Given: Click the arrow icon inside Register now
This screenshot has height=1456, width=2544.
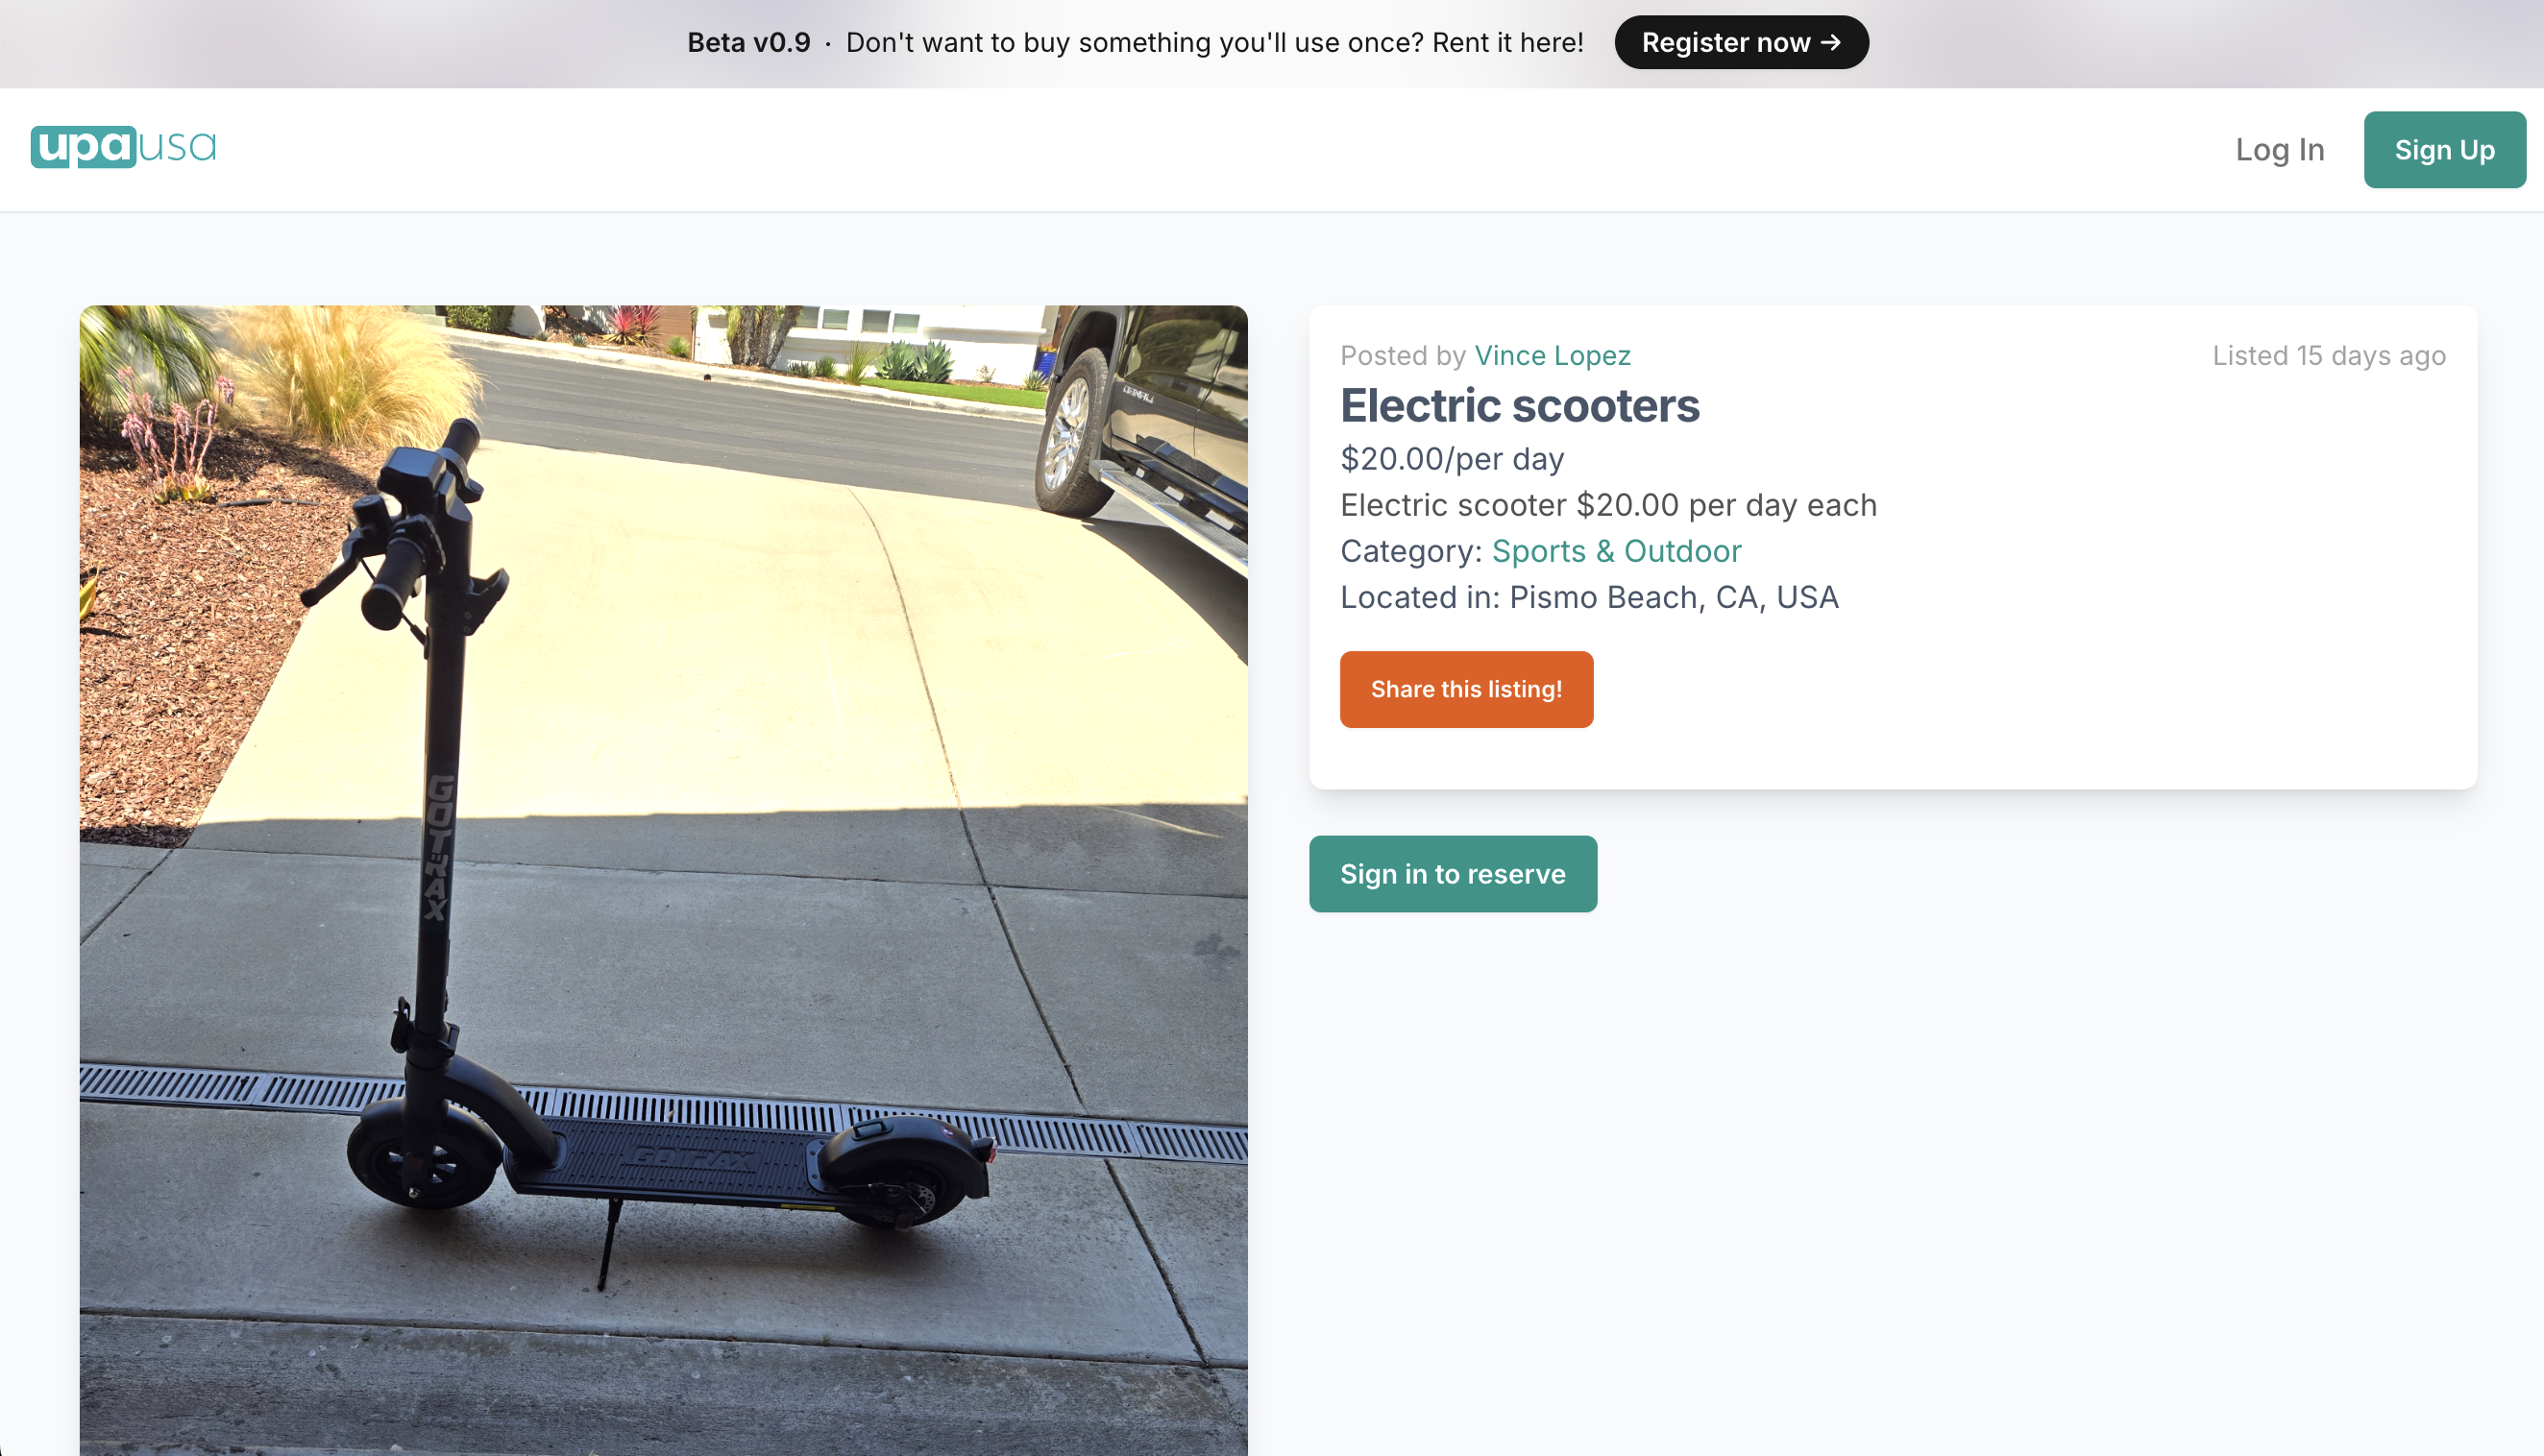Looking at the screenshot, I should pyautogui.click(x=1830, y=42).
